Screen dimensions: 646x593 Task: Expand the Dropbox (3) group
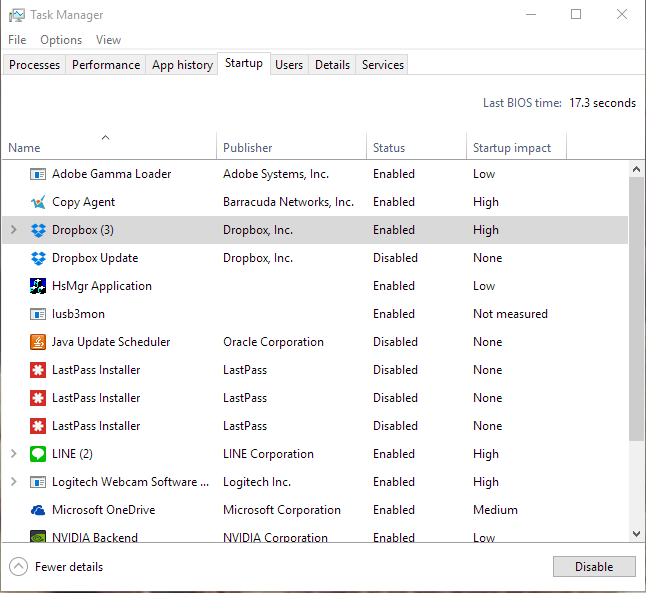tap(14, 230)
